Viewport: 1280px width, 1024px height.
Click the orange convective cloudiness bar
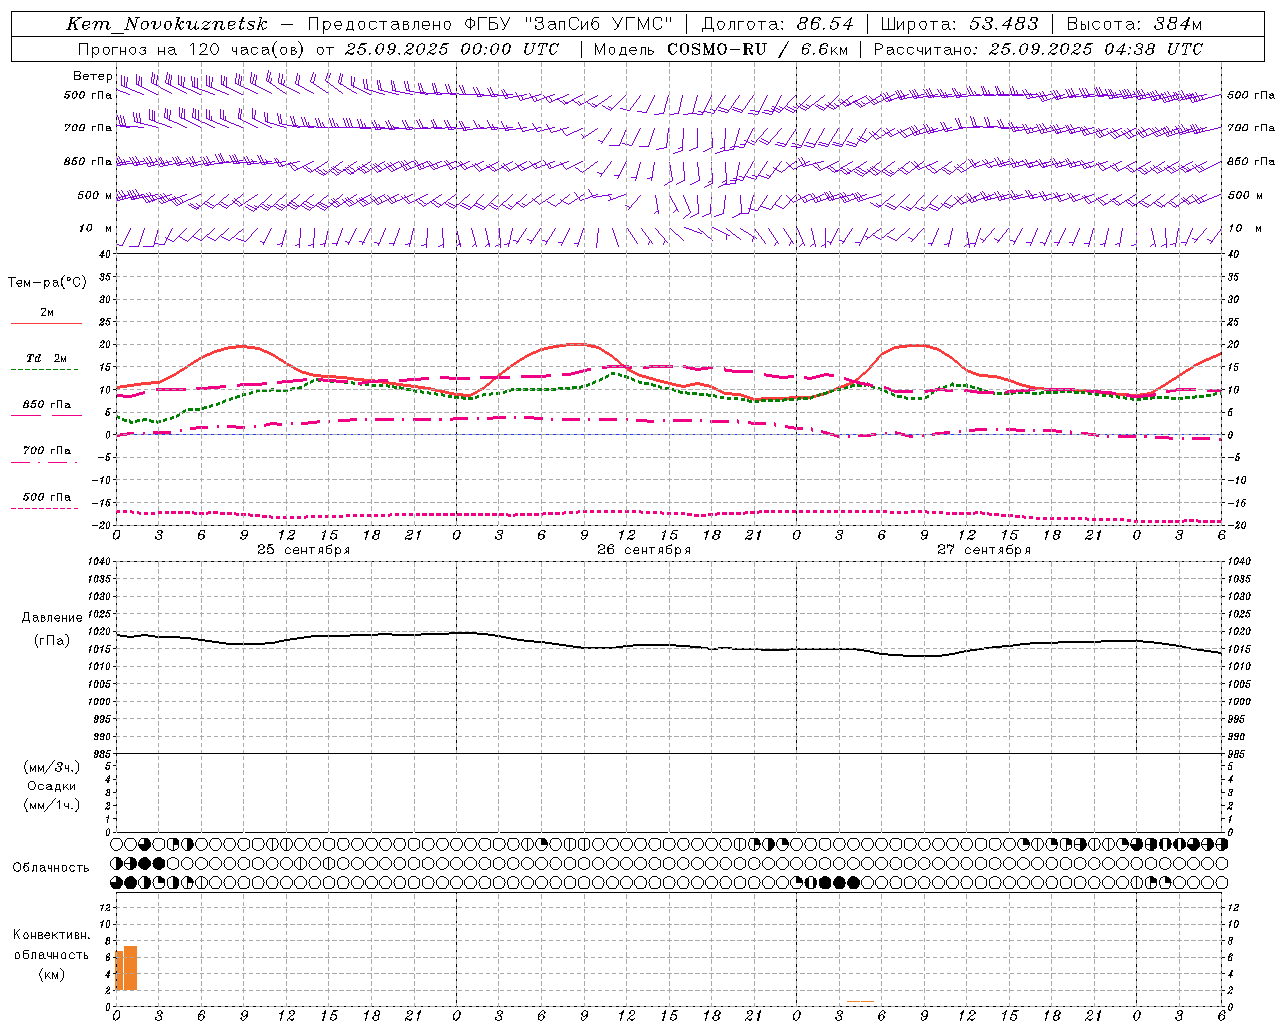127,968
